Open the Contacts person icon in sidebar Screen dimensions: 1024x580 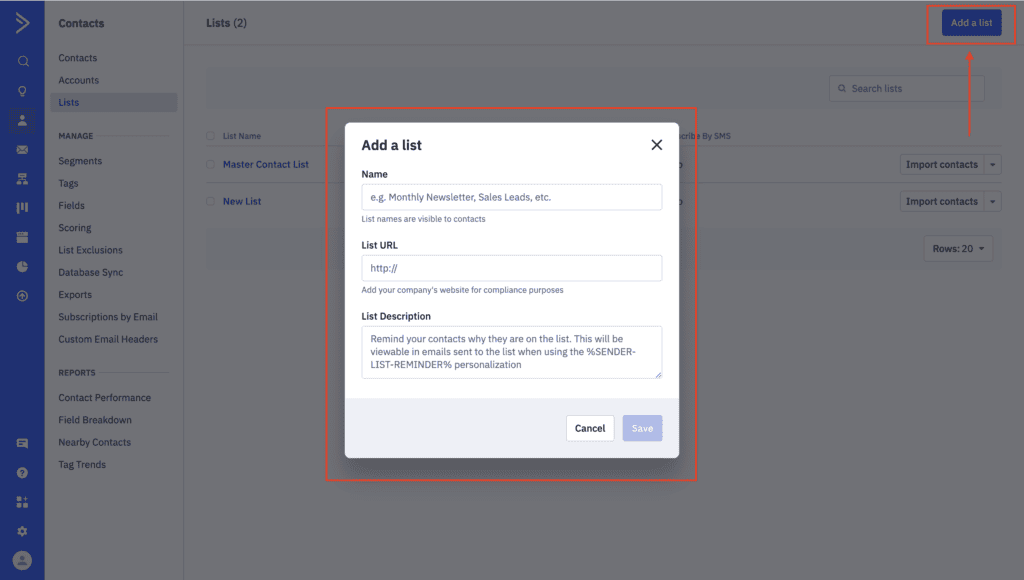click(x=22, y=120)
